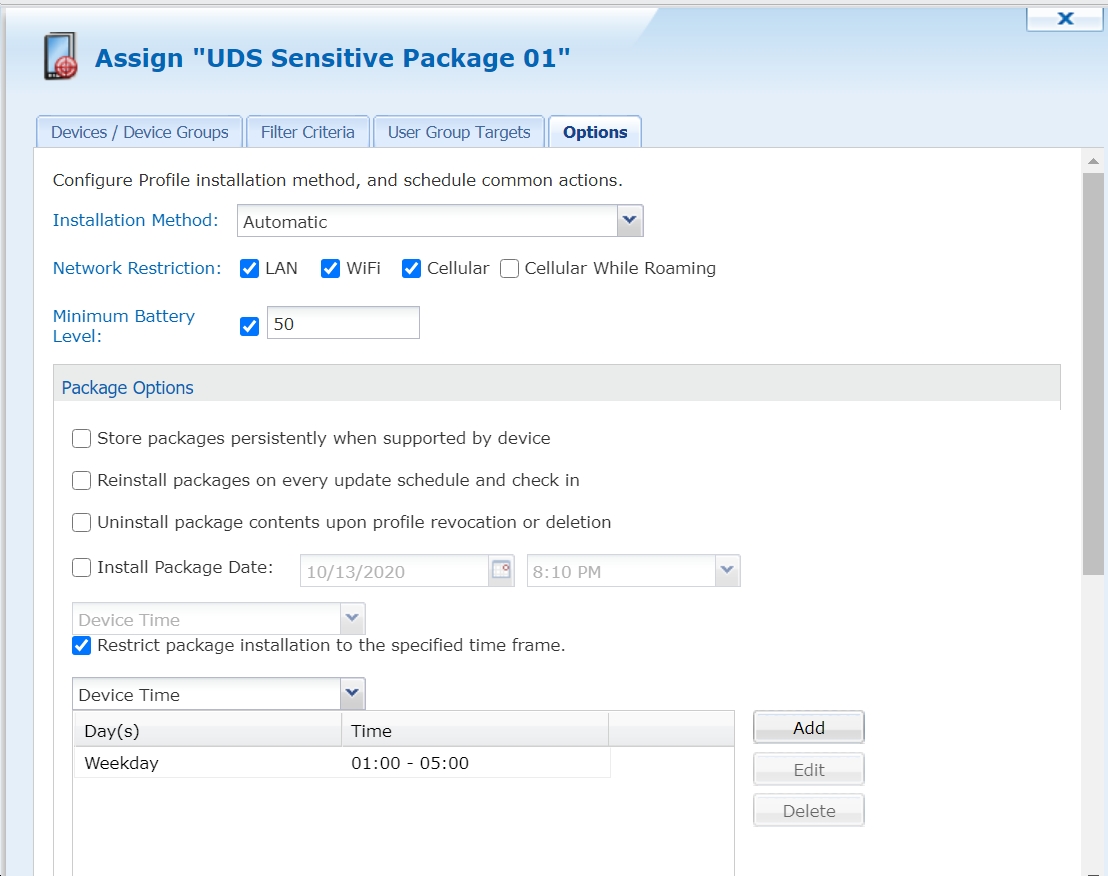Check Store packages persistently option
The width and height of the screenshot is (1108, 876).
(82, 438)
